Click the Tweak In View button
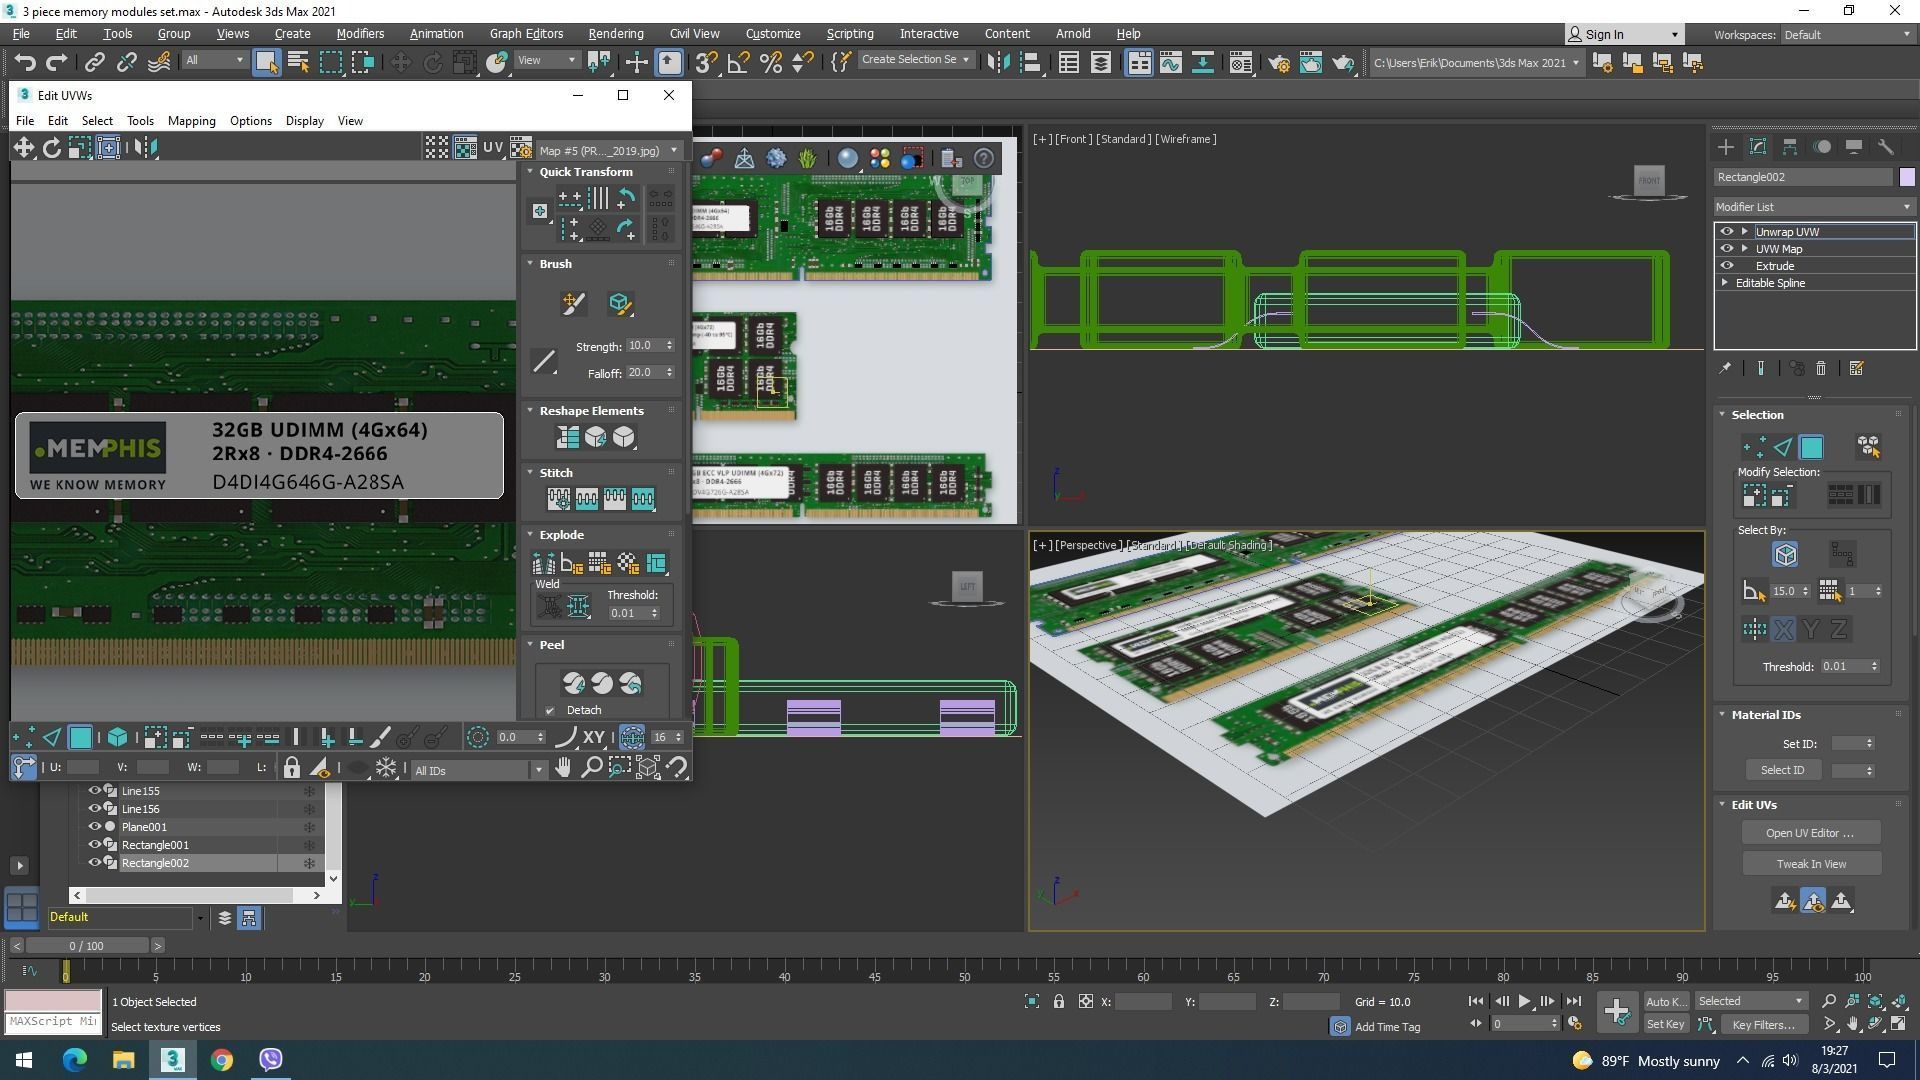The image size is (1920, 1080). (x=1810, y=864)
